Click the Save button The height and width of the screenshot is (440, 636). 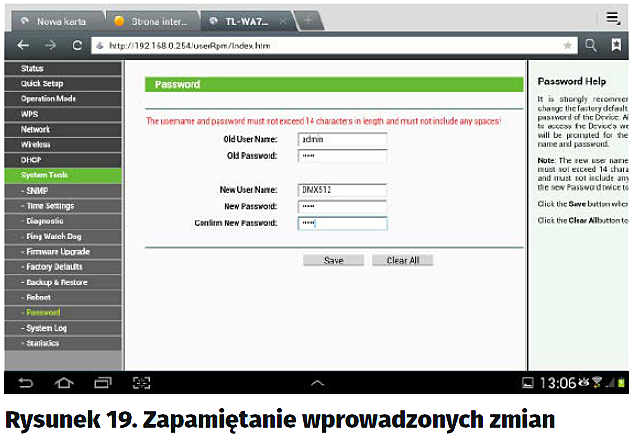333,260
